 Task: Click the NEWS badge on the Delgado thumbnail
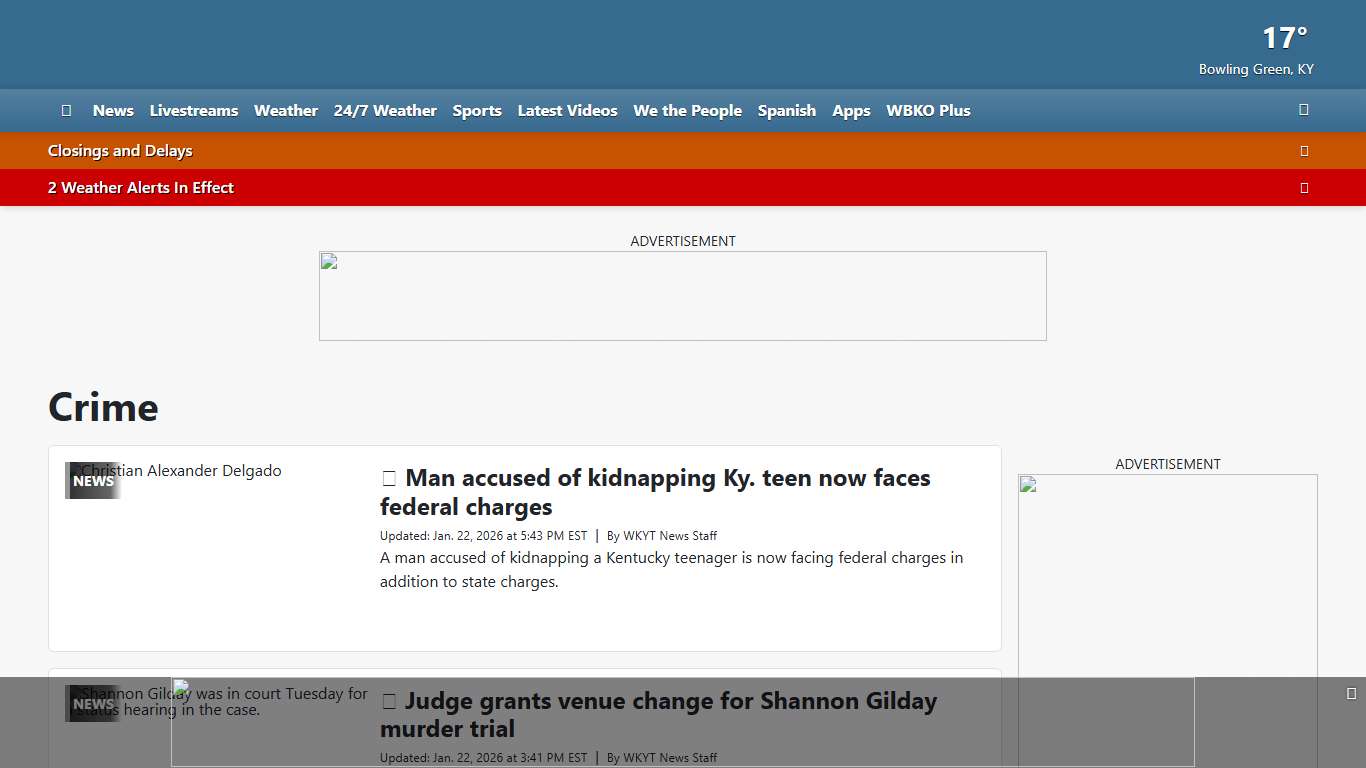point(93,481)
